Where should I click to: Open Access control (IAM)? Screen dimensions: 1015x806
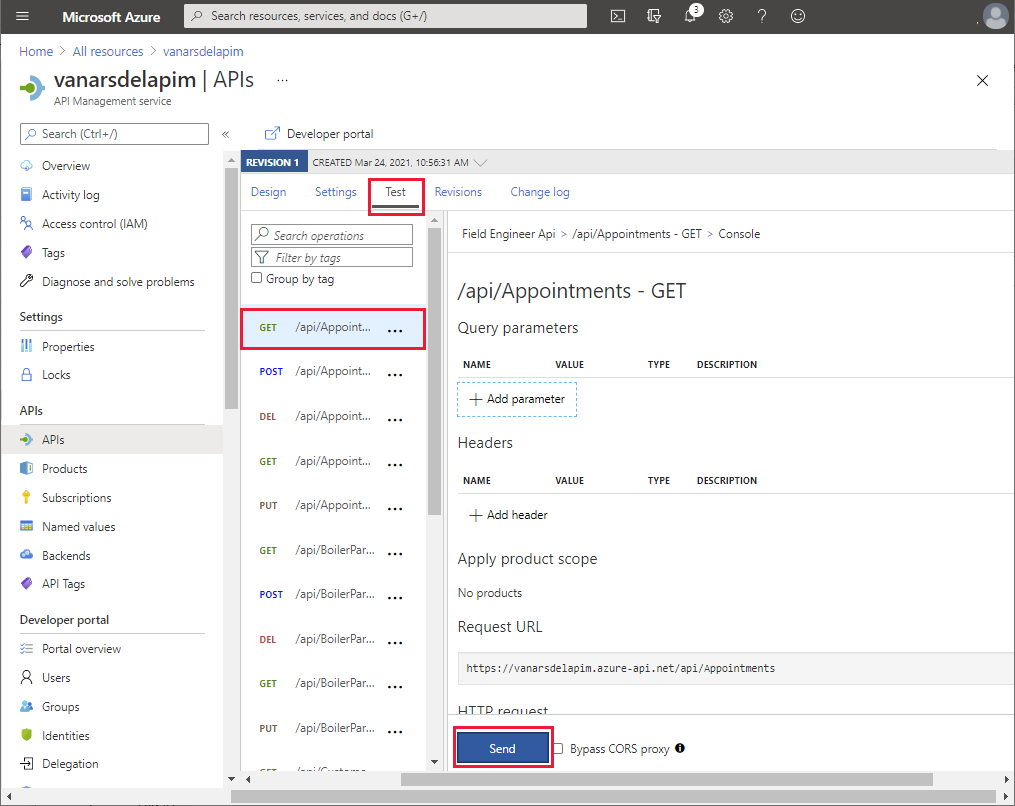click(x=95, y=224)
